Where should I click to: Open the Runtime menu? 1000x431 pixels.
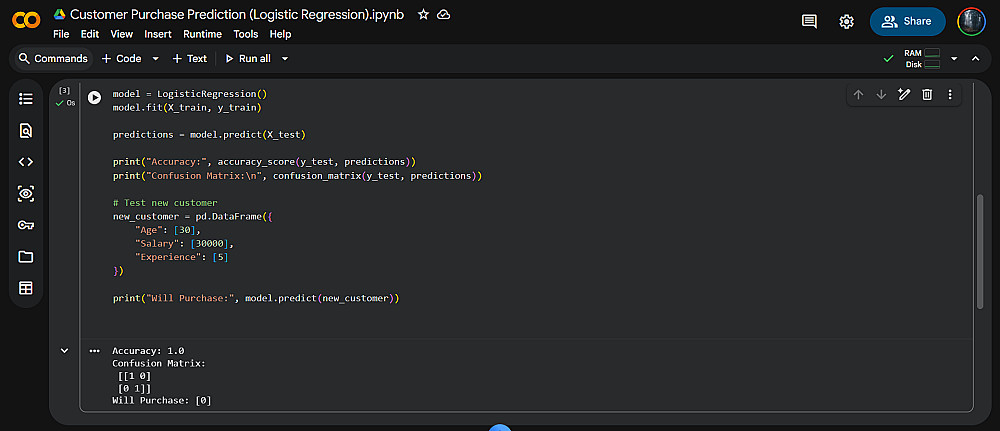pos(204,34)
